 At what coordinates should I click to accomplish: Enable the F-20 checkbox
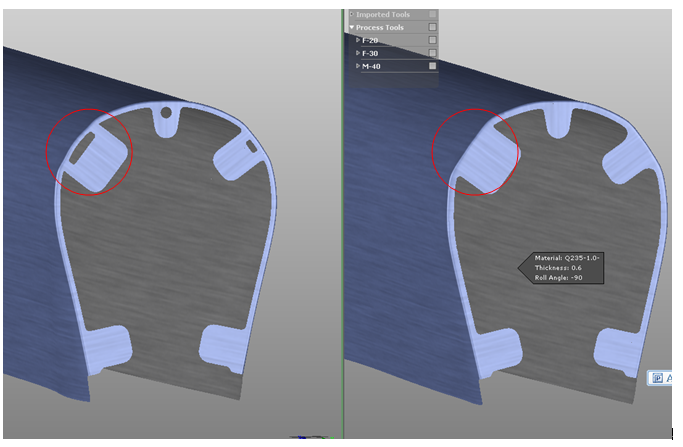[x=432, y=40]
